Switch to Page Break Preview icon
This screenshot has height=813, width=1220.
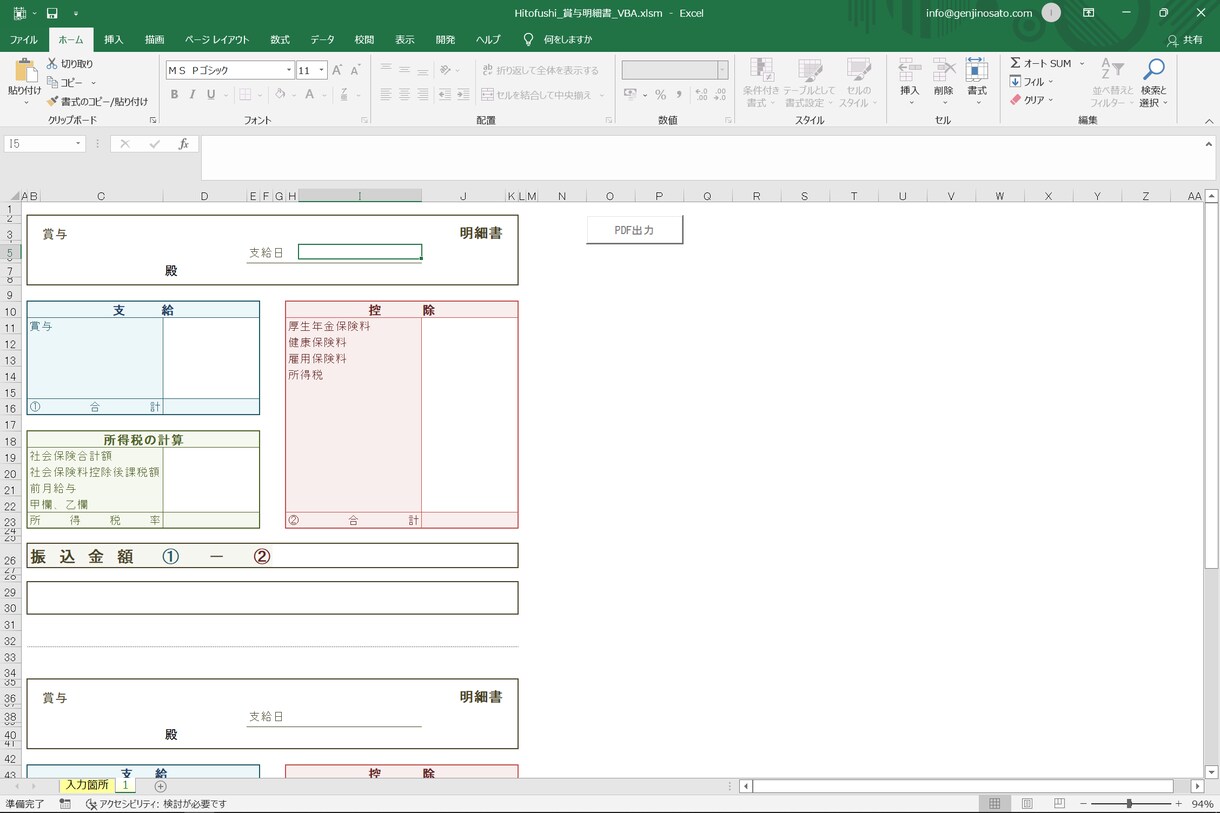pos(1059,804)
